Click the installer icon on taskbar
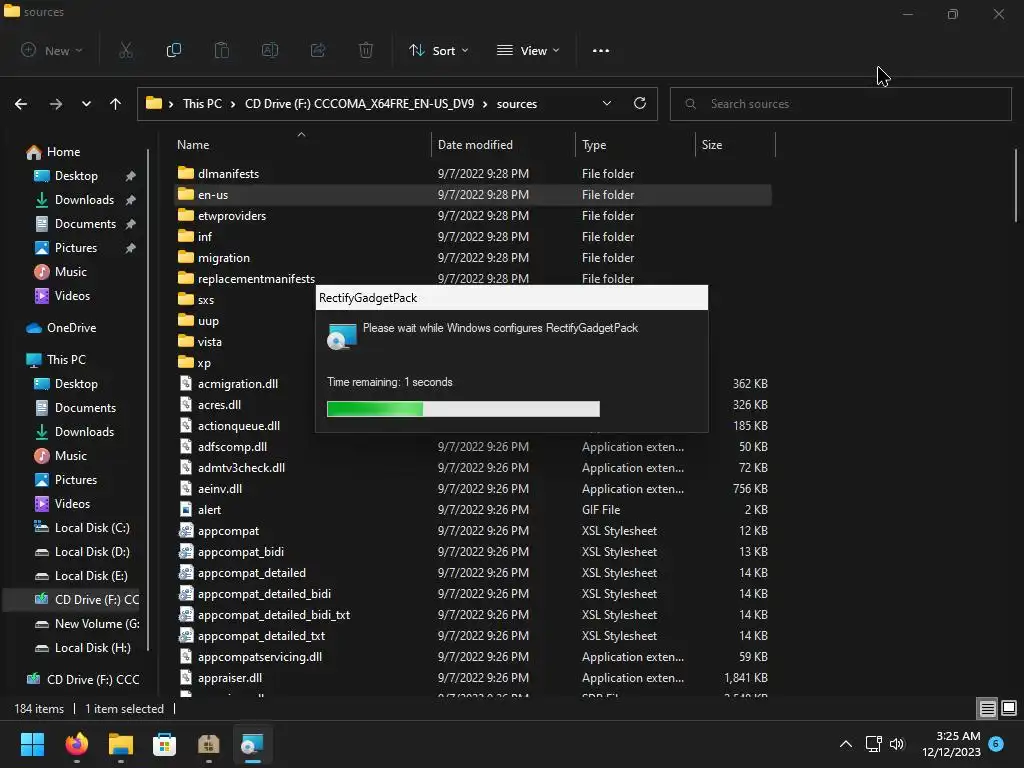The height and width of the screenshot is (768, 1024). (252, 744)
